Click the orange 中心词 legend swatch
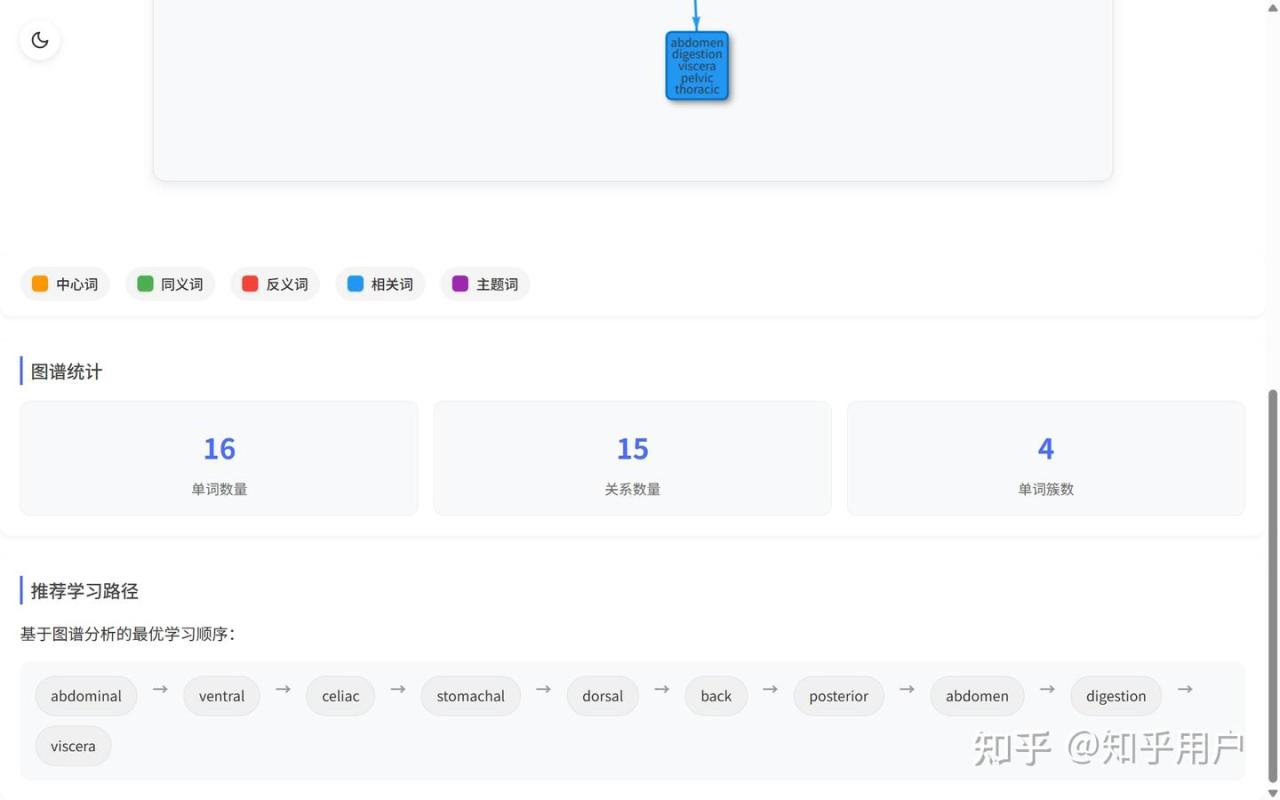 pos(40,284)
